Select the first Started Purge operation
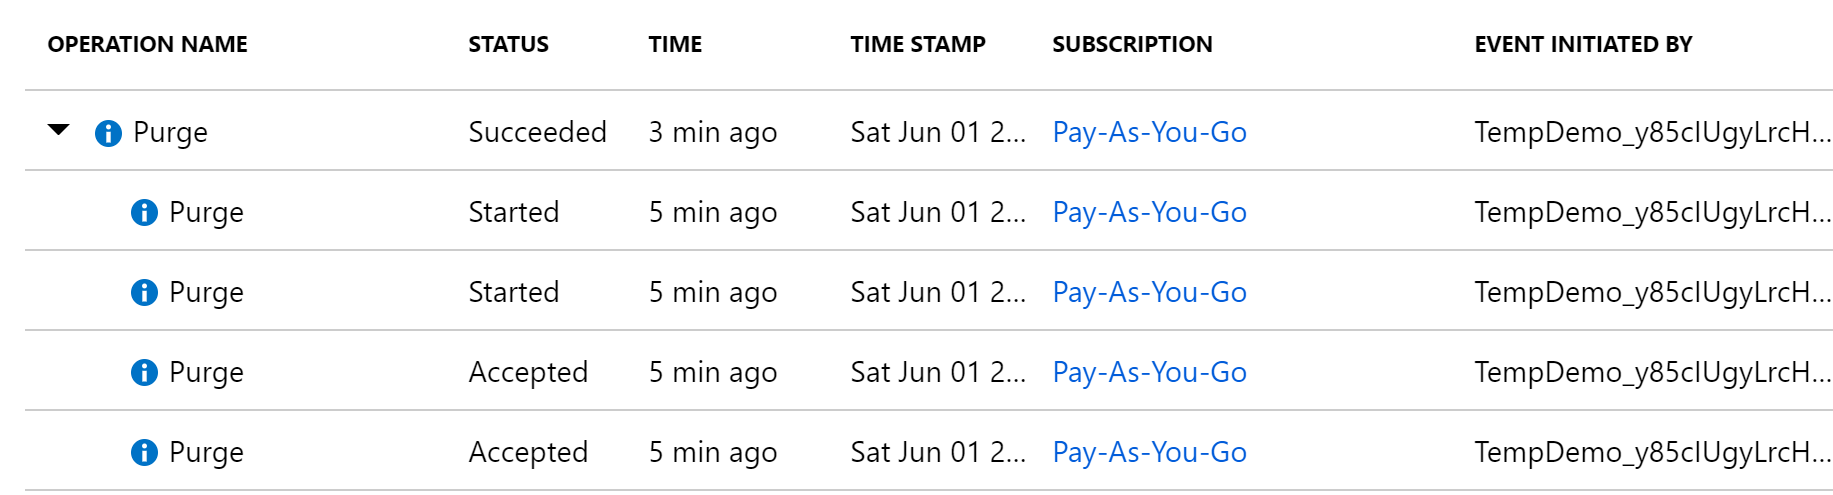1833x495 pixels. [206, 212]
